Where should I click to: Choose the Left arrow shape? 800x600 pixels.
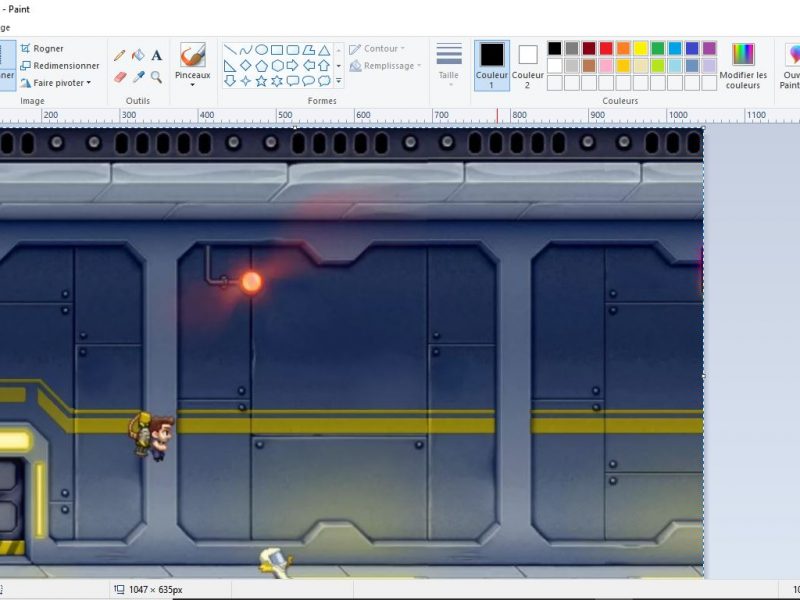coord(308,65)
